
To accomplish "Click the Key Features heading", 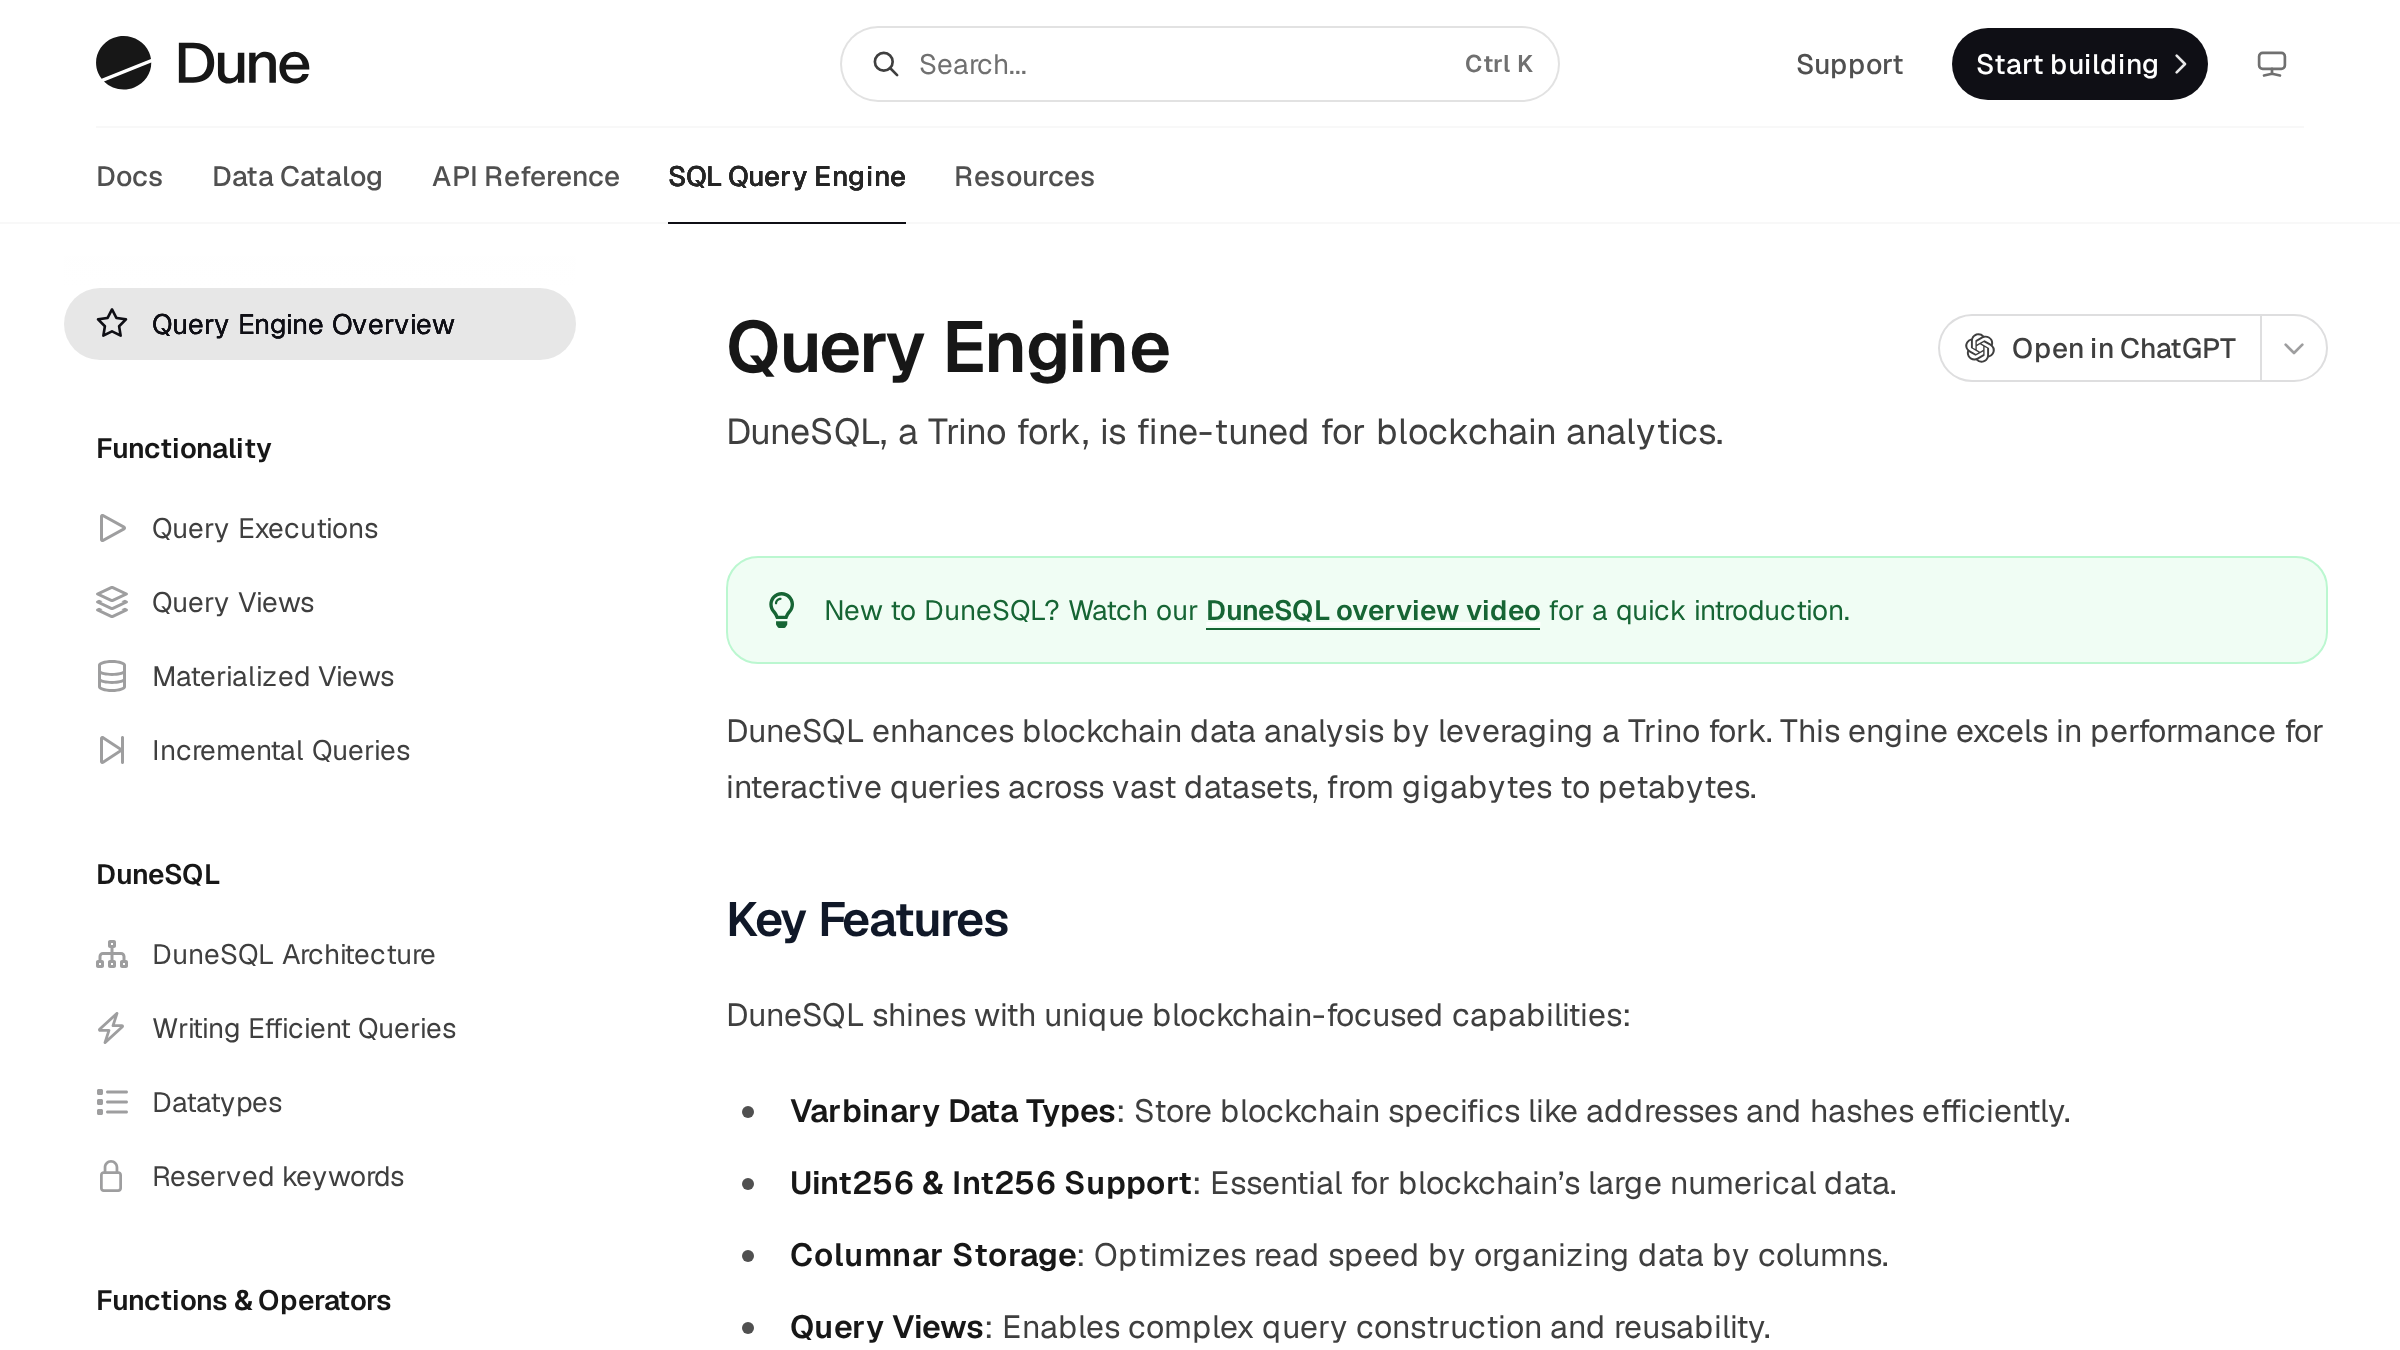I will pos(867,919).
